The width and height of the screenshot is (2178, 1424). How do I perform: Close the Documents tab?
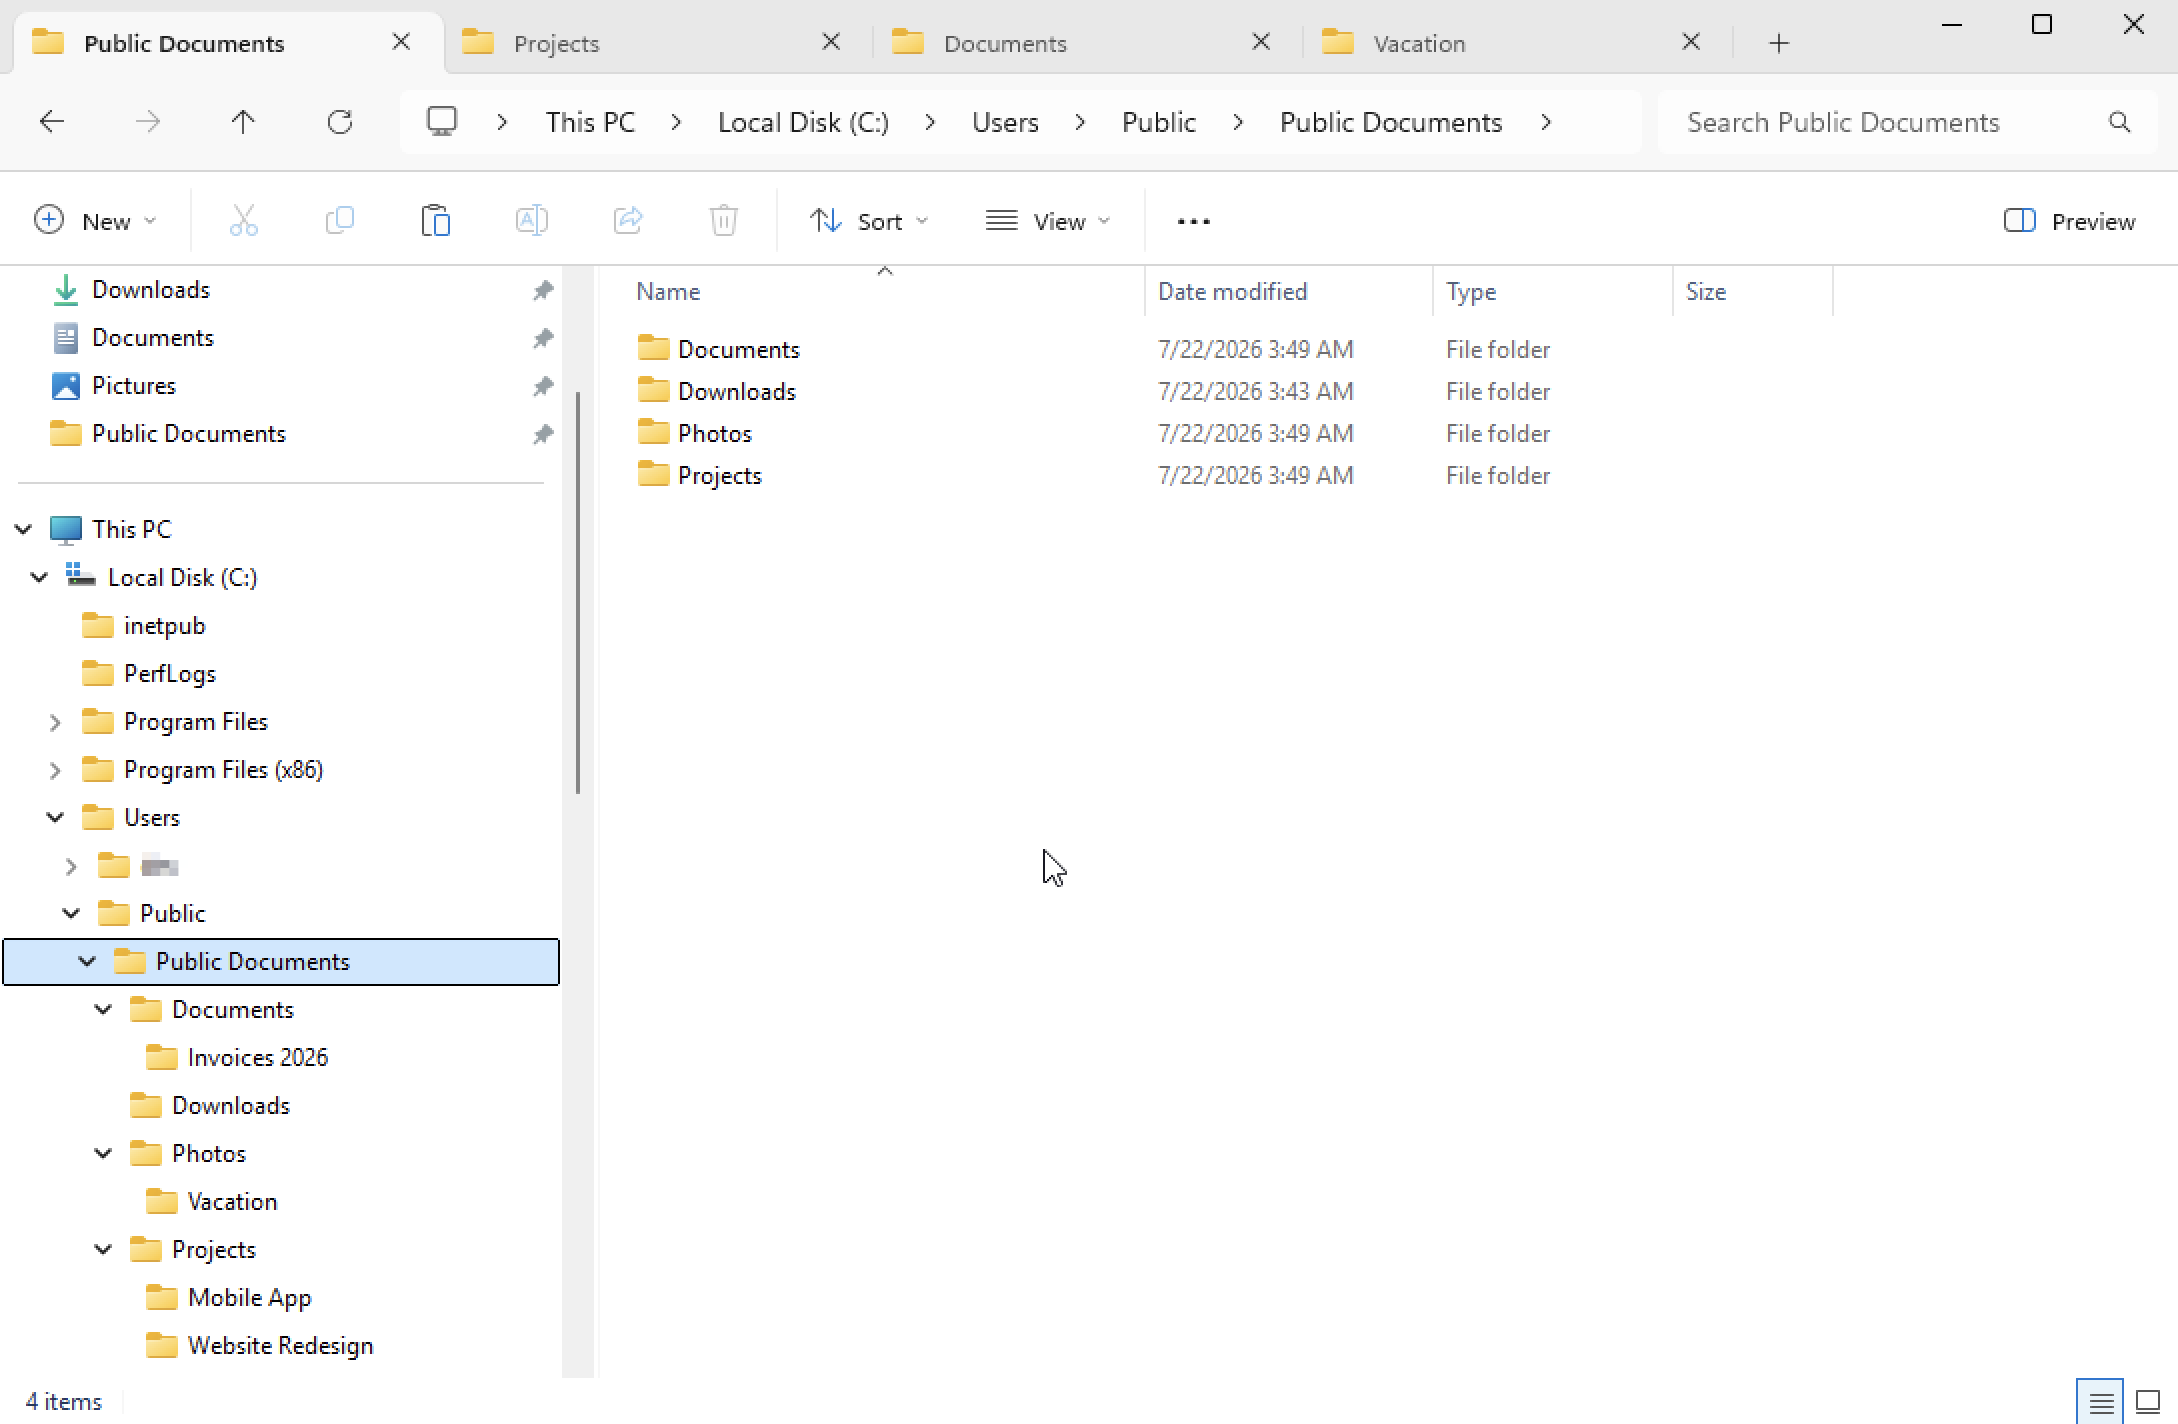(x=1261, y=42)
